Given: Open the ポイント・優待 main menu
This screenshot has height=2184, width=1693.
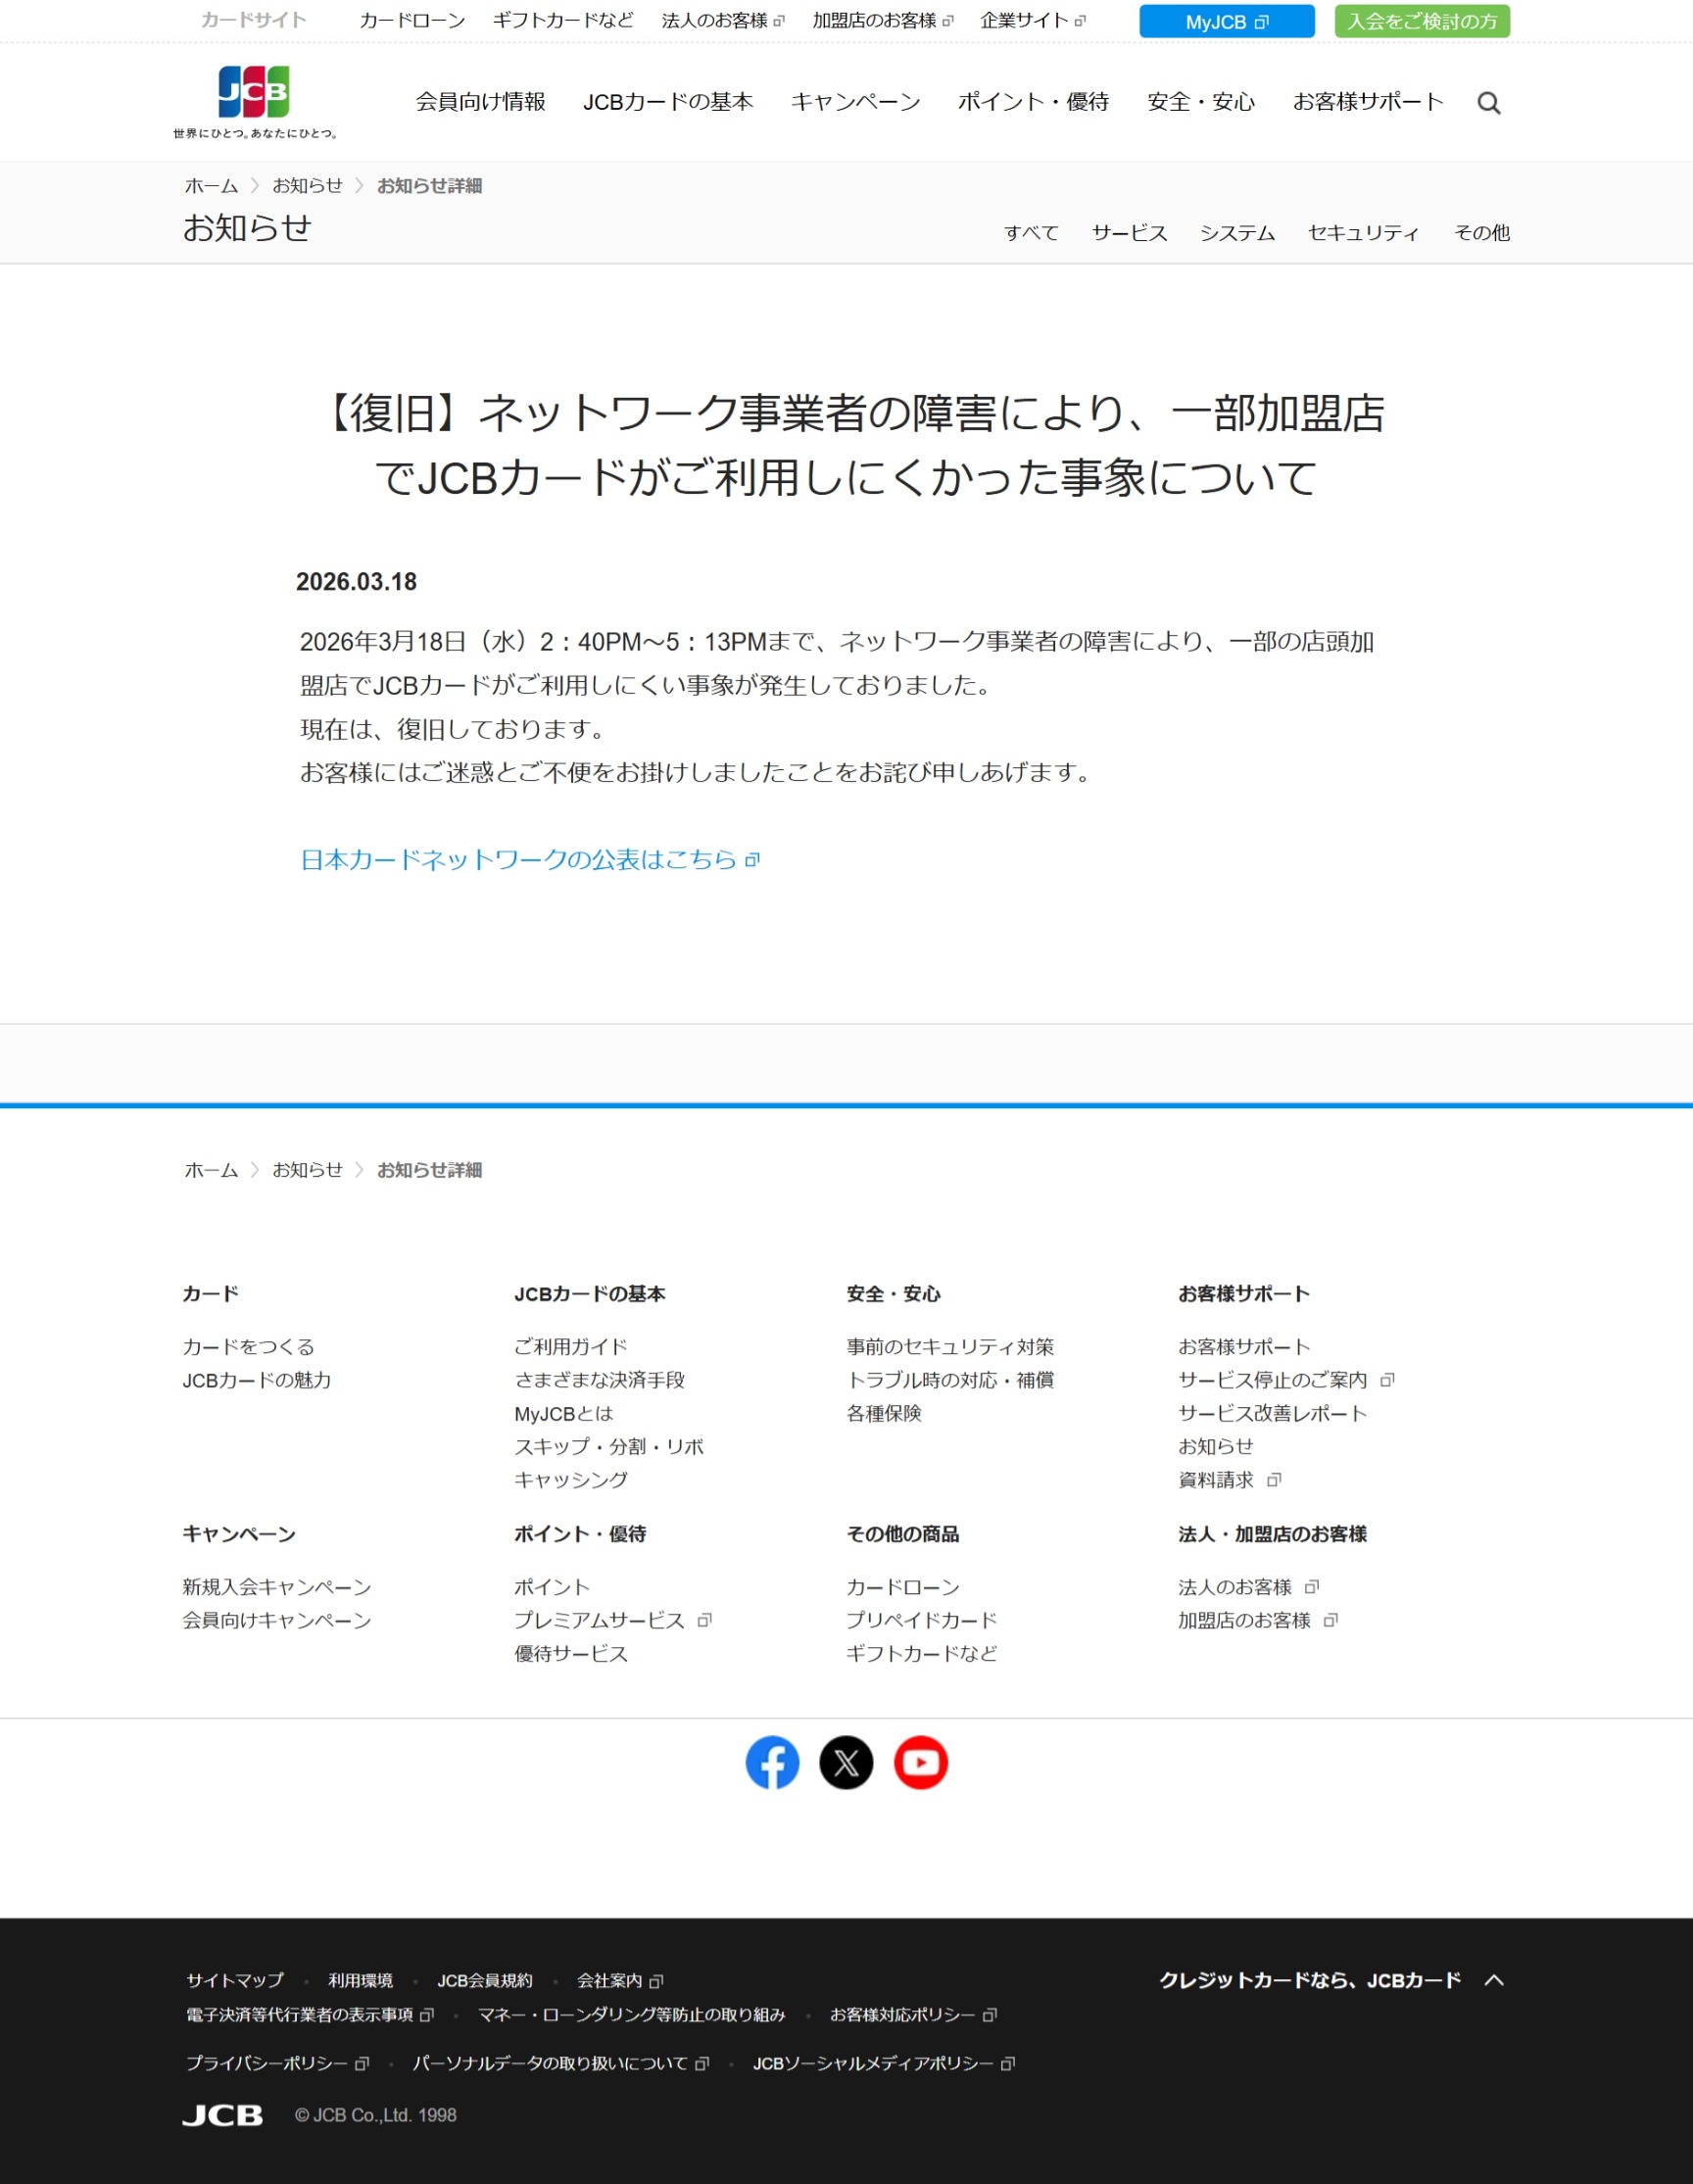Looking at the screenshot, I should pos(1033,102).
